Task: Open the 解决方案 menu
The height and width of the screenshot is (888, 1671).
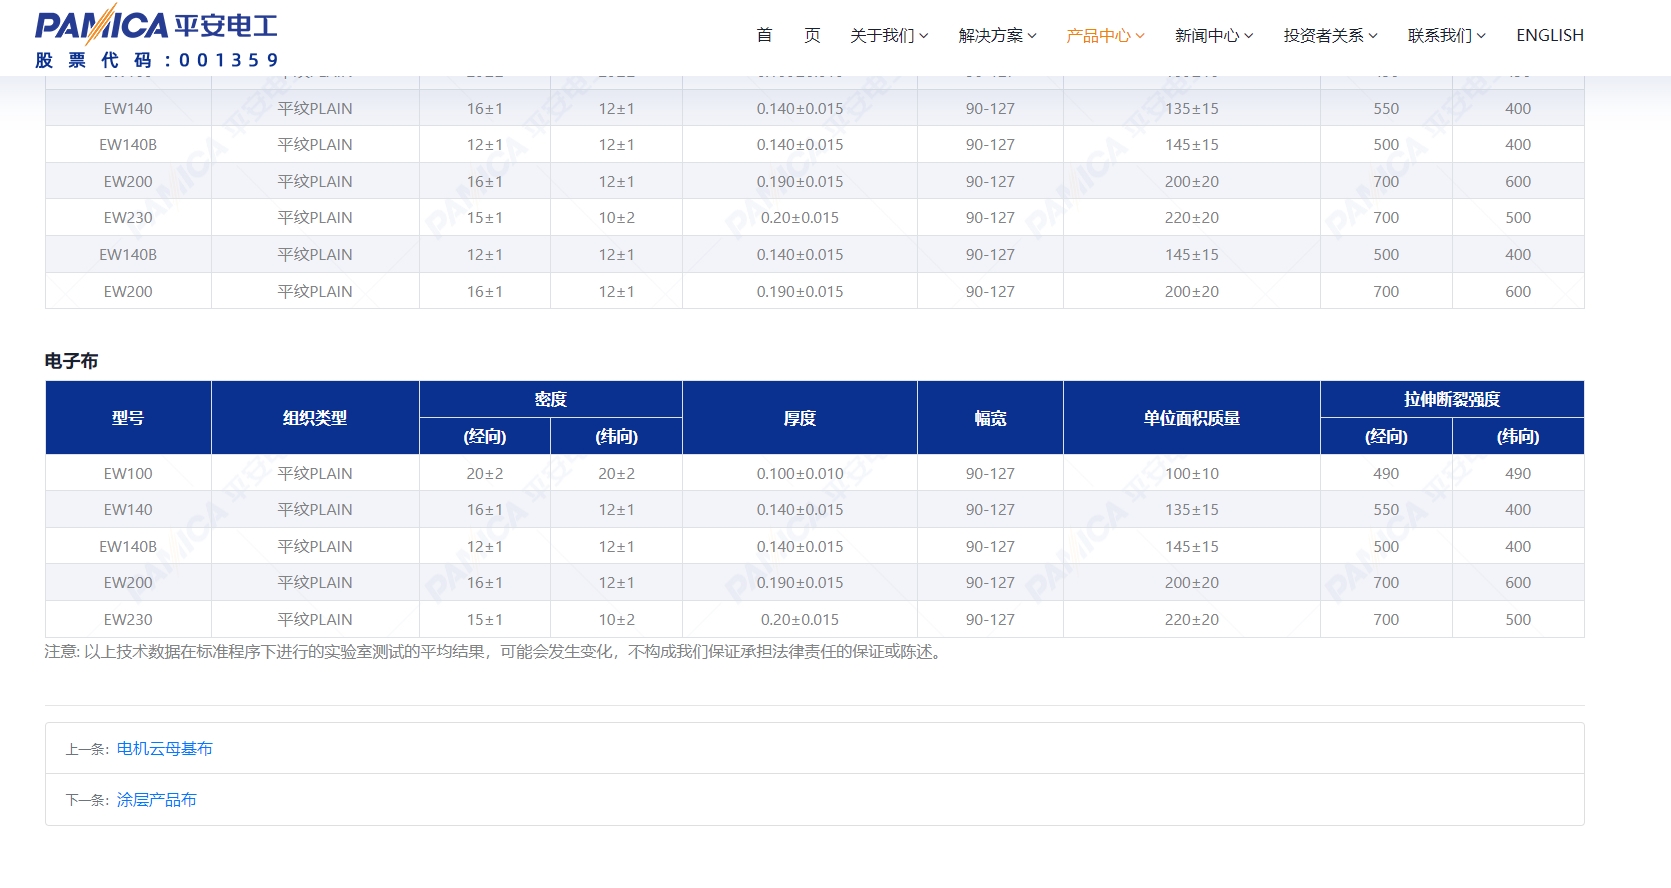Action: click(990, 35)
